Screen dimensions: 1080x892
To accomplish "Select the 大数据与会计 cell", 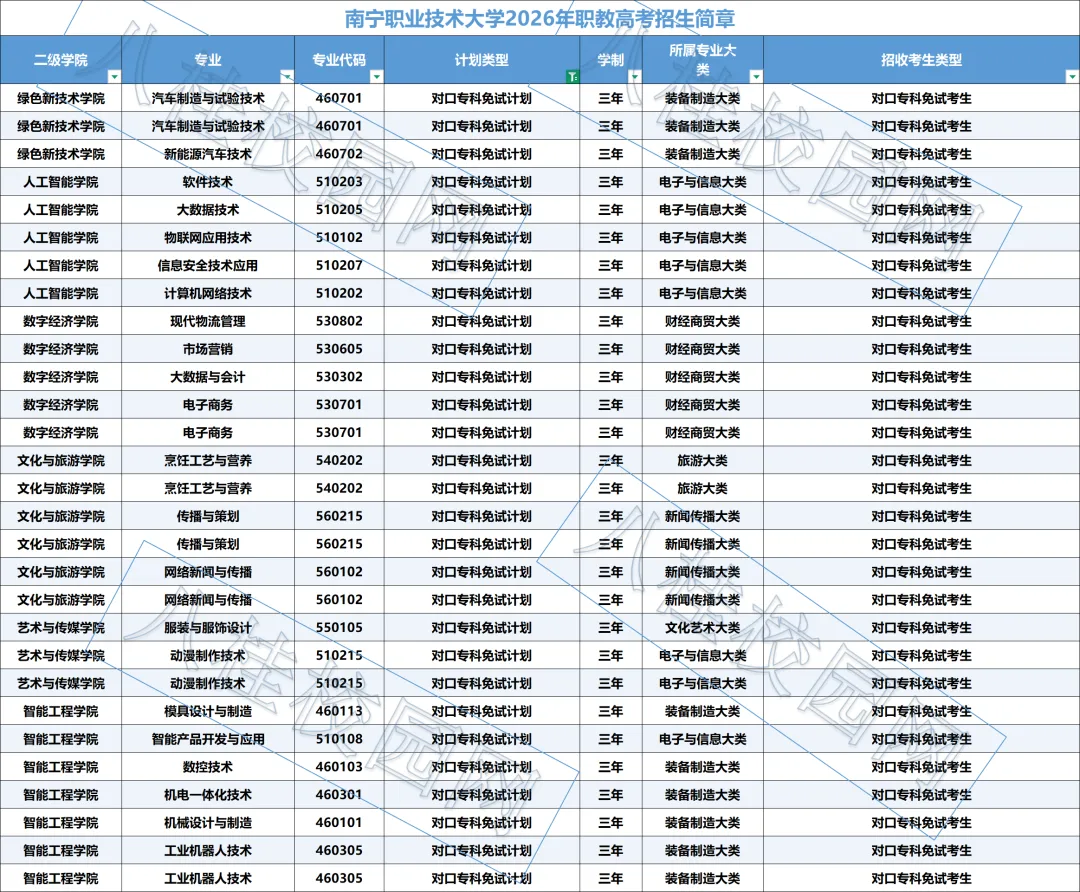I will [x=208, y=377].
